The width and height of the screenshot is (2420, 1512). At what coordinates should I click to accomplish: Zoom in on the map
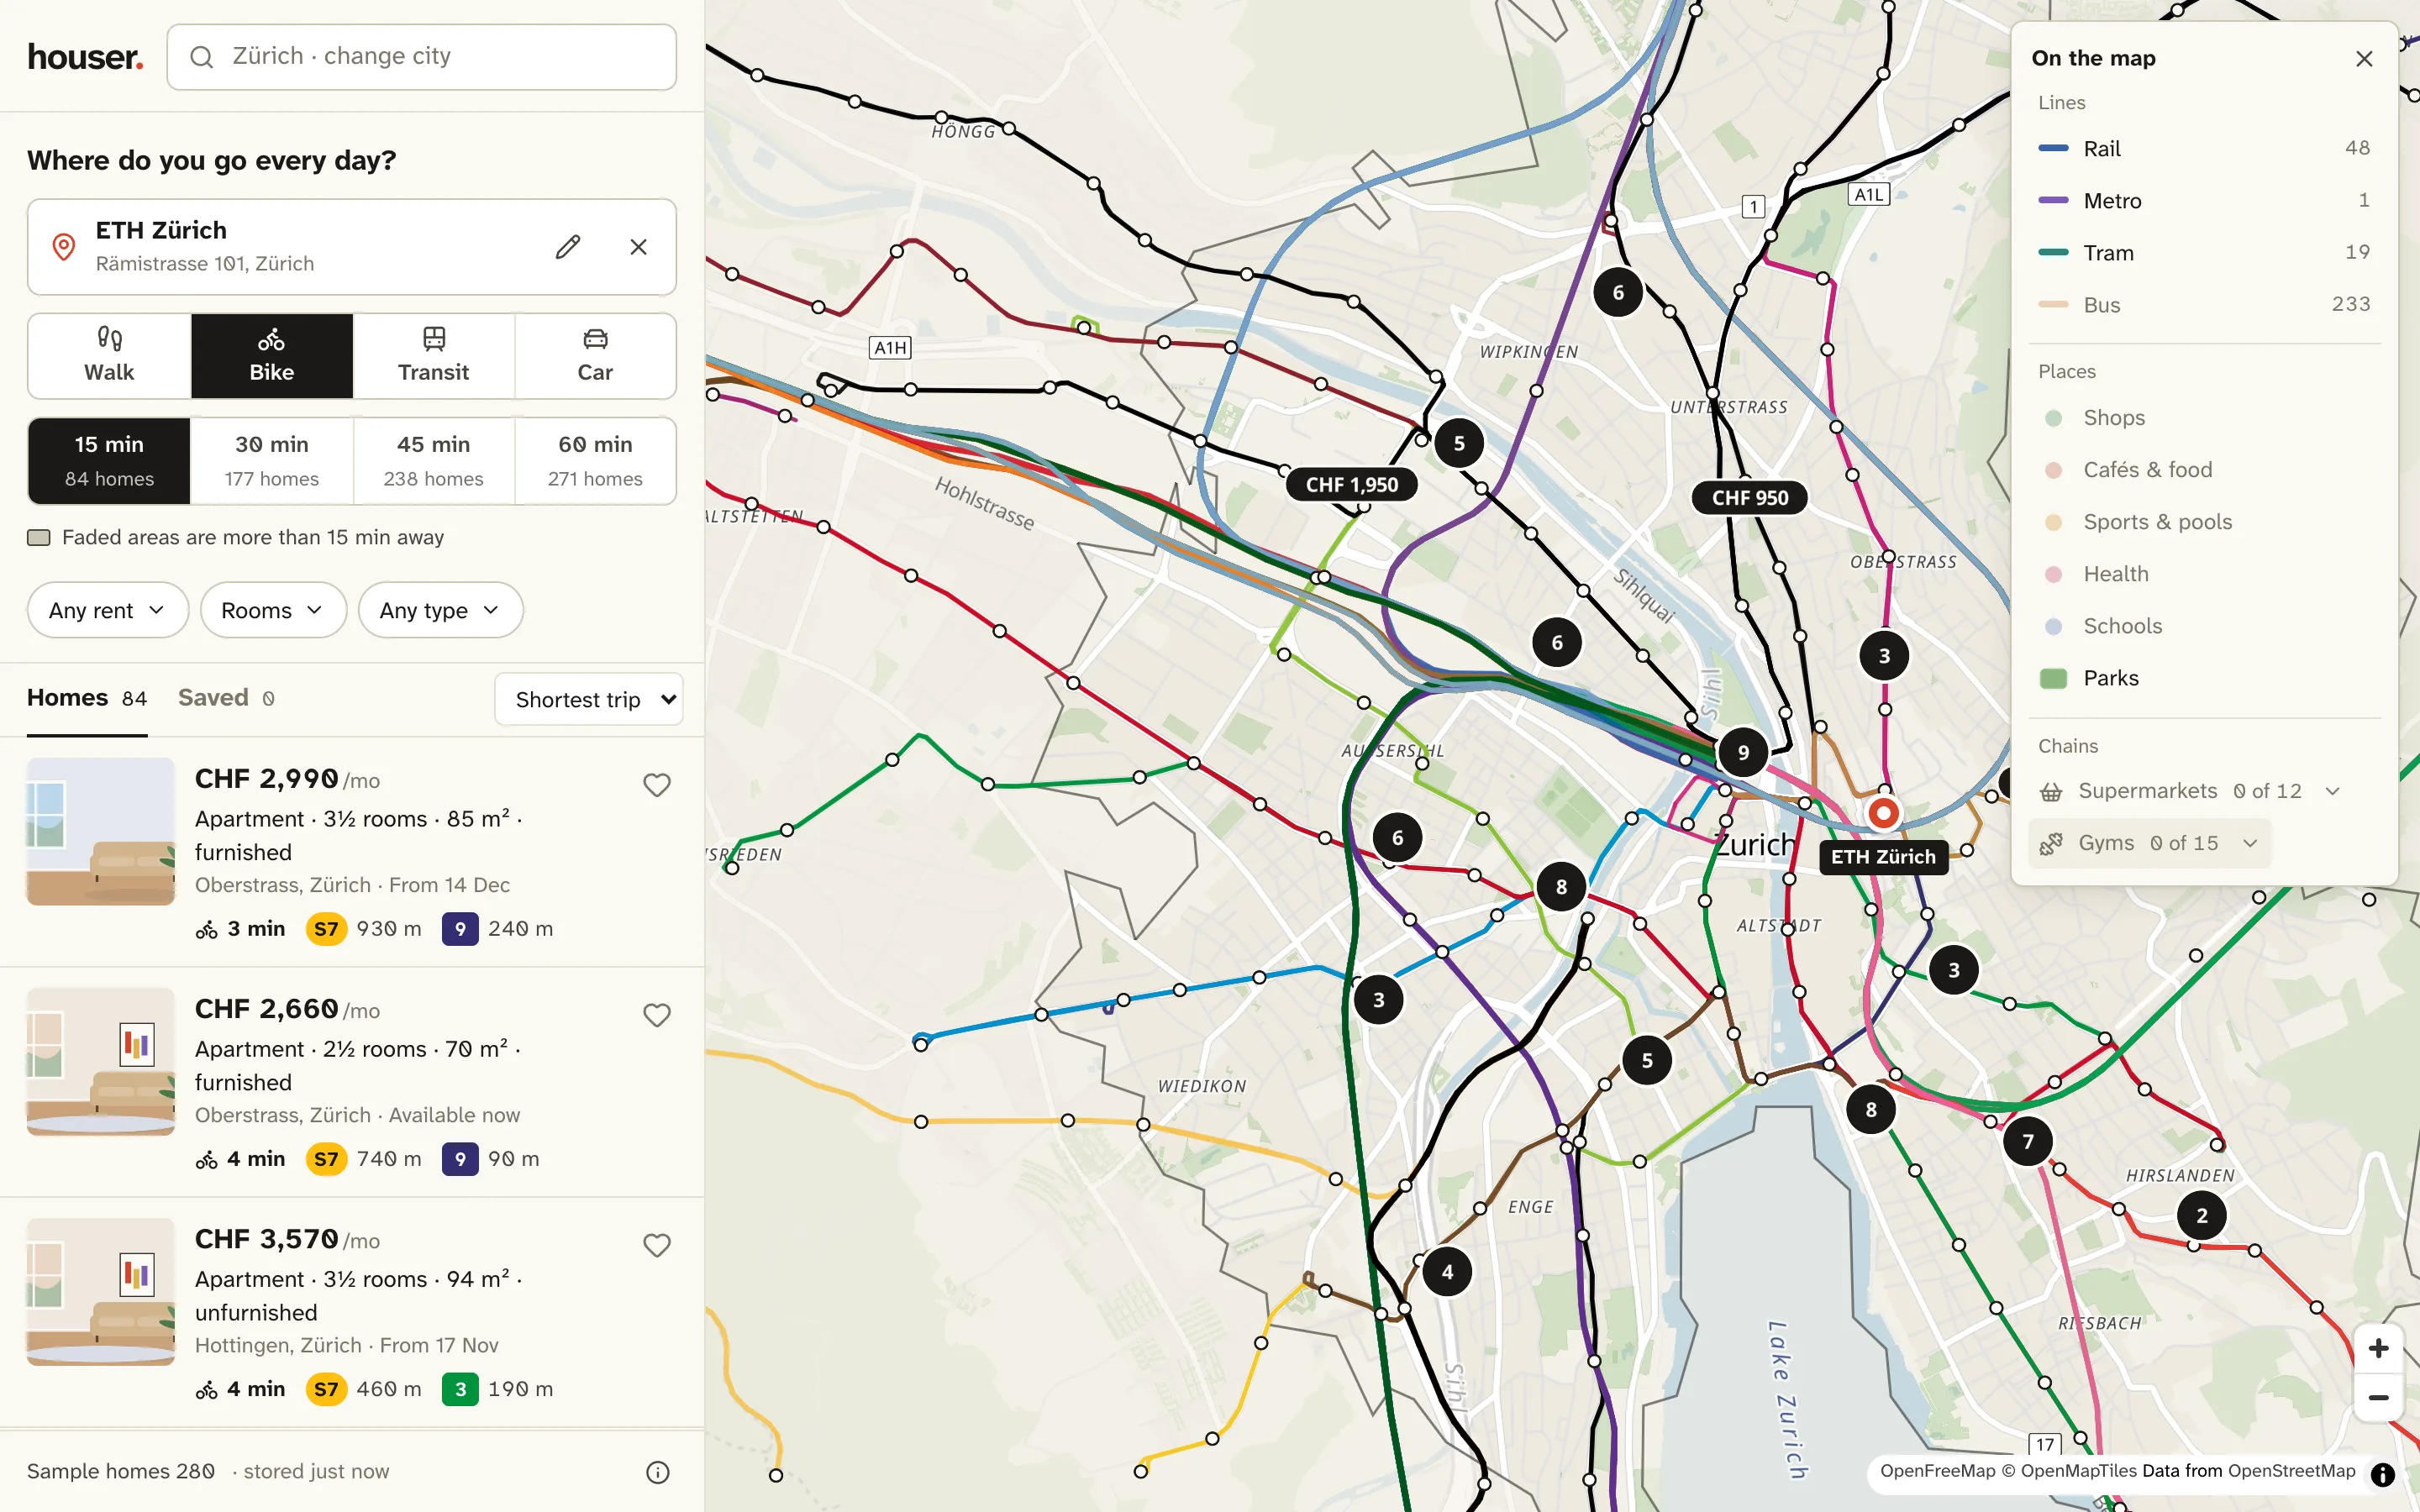pyautogui.click(x=2379, y=1348)
